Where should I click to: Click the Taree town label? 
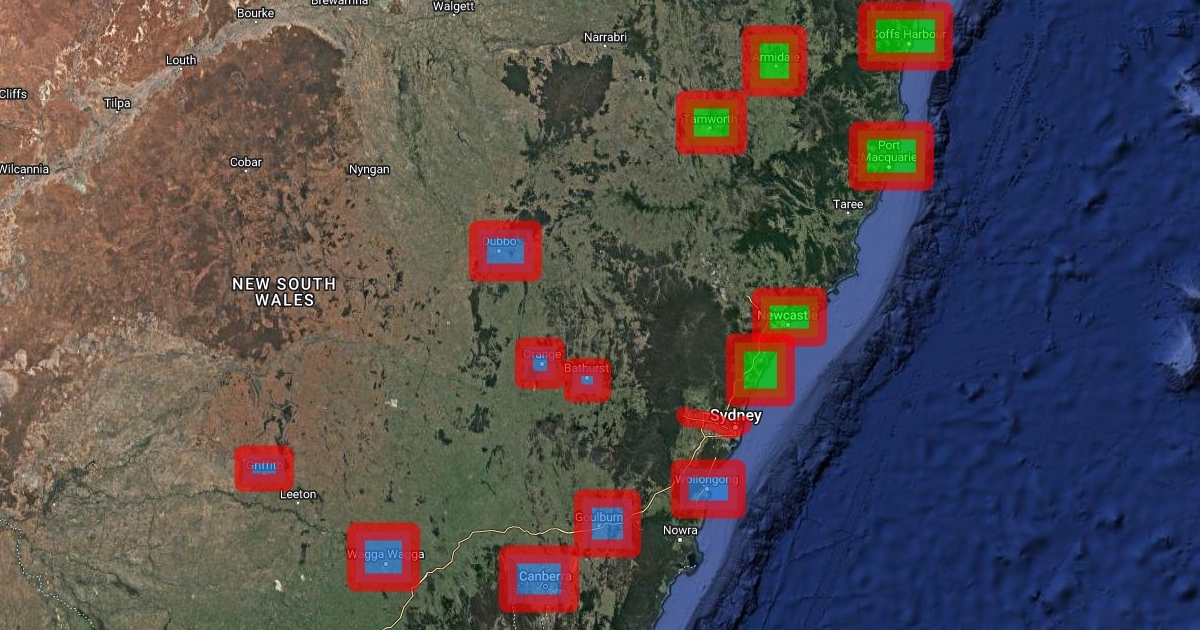[x=848, y=204]
